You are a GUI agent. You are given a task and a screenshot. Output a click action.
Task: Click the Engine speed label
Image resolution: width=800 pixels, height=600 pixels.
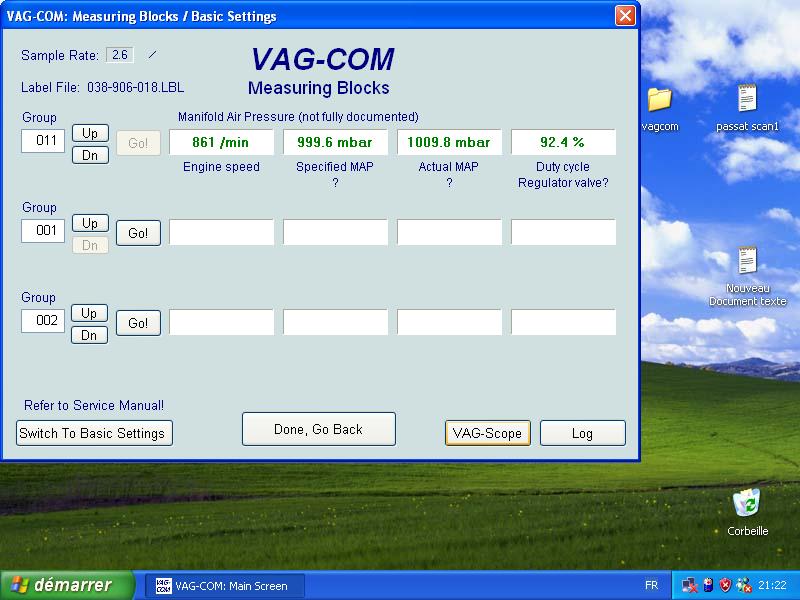coord(221,167)
